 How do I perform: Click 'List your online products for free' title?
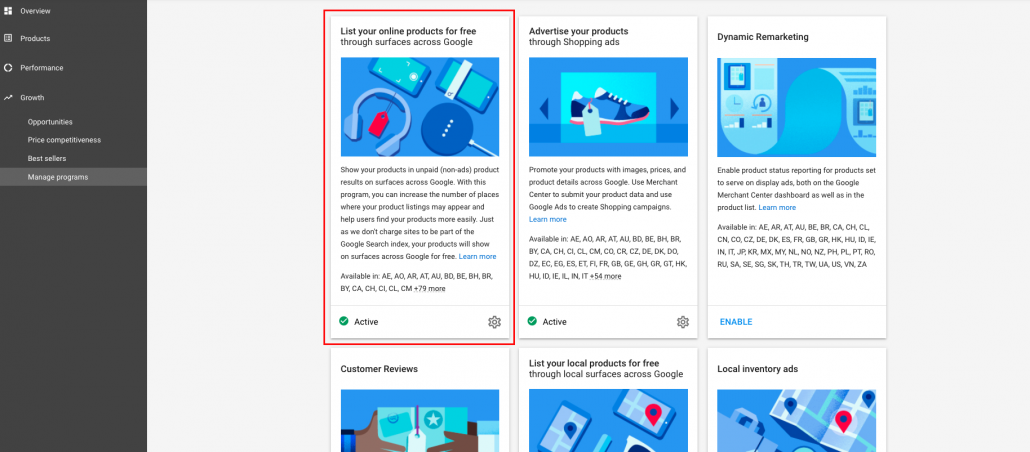(x=409, y=31)
